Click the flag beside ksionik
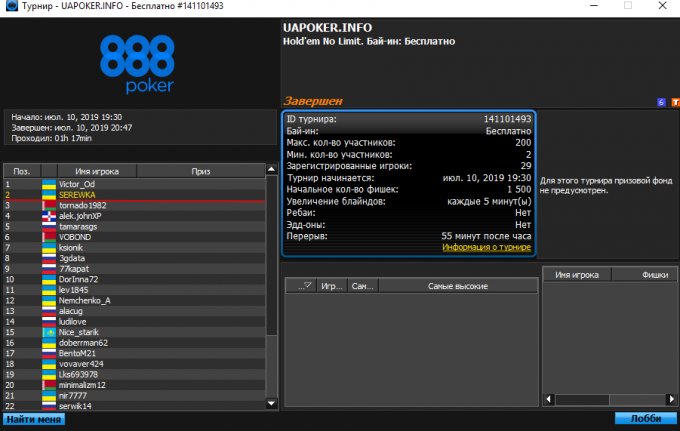 click(49, 248)
